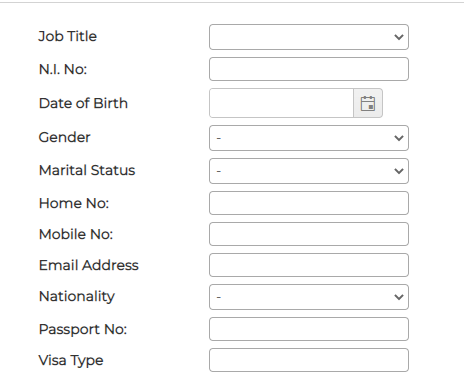
Task: Click the Gender label text
Action: [x=65, y=137]
